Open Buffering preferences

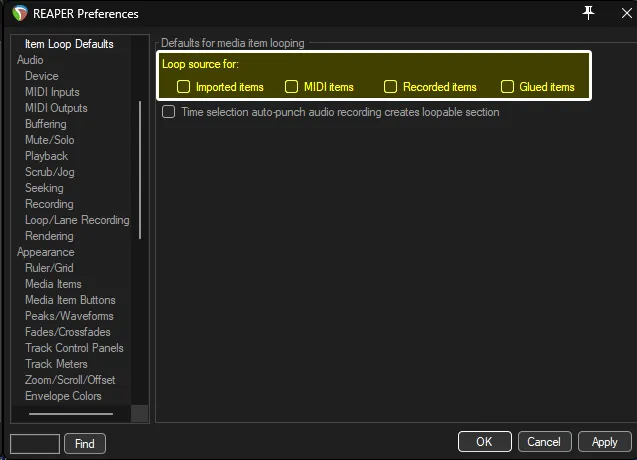(46, 124)
